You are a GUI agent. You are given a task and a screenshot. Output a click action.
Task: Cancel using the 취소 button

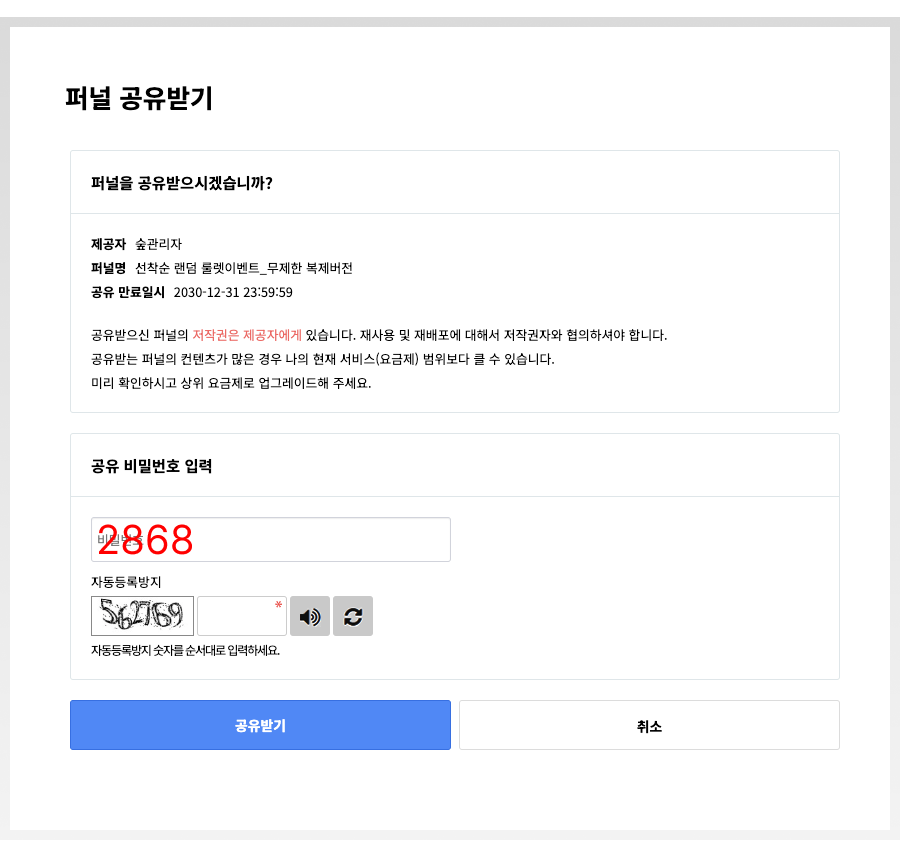[x=649, y=725]
